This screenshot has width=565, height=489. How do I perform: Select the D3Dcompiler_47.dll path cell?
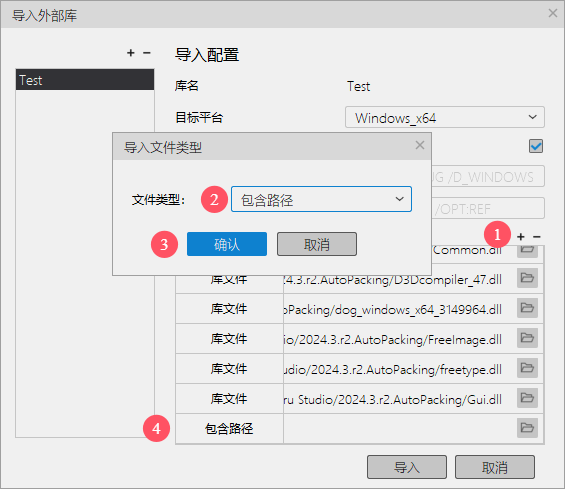point(400,279)
